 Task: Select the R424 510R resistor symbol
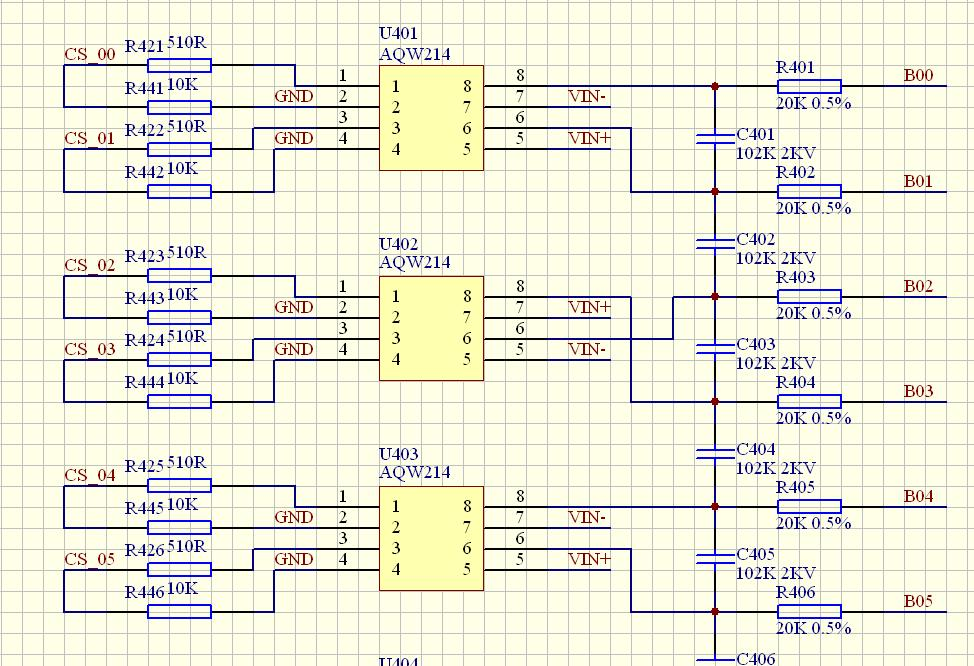click(x=179, y=360)
